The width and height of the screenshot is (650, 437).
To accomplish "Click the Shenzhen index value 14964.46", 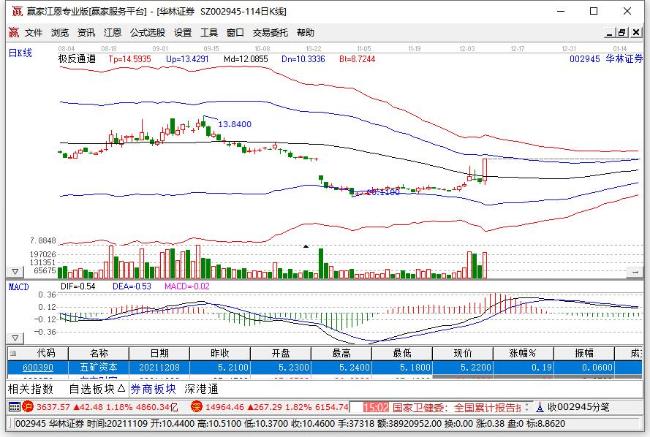I will coord(225,407).
